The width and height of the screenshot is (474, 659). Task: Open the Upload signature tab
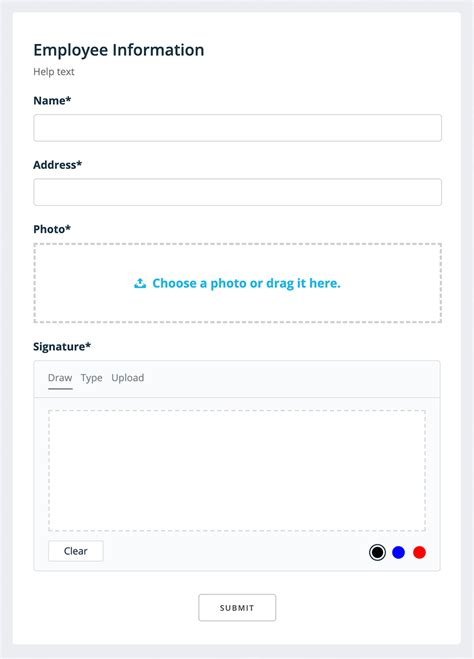tap(128, 378)
